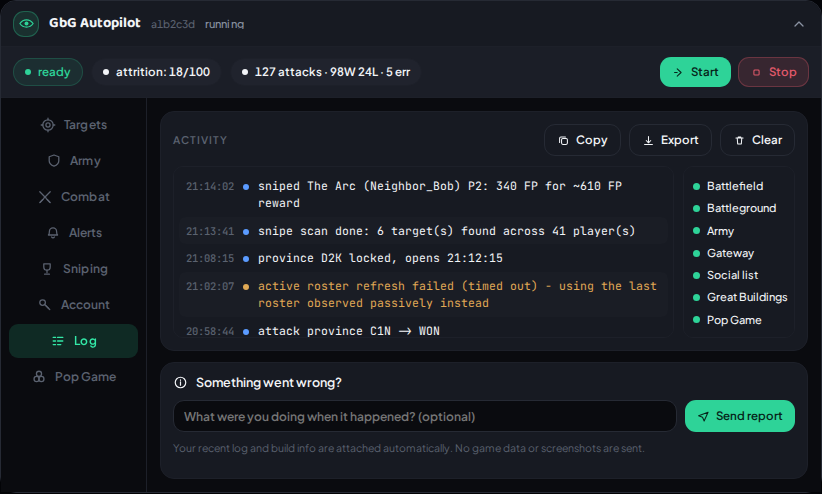Click the Gateway status item
Screen dimensions: 822x494
pyautogui.click(x=723, y=253)
